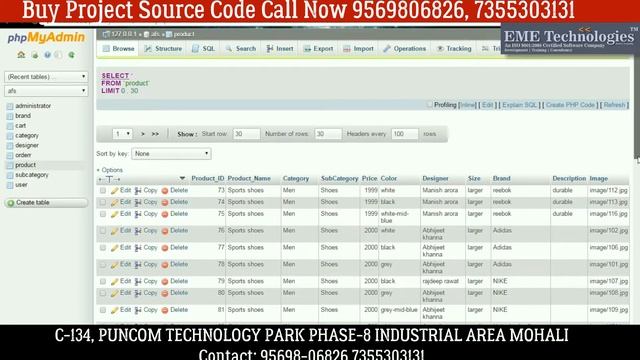The width and height of the screenshot is (640, 360).
Task: Click the Show button
Action: coord(187,134)
